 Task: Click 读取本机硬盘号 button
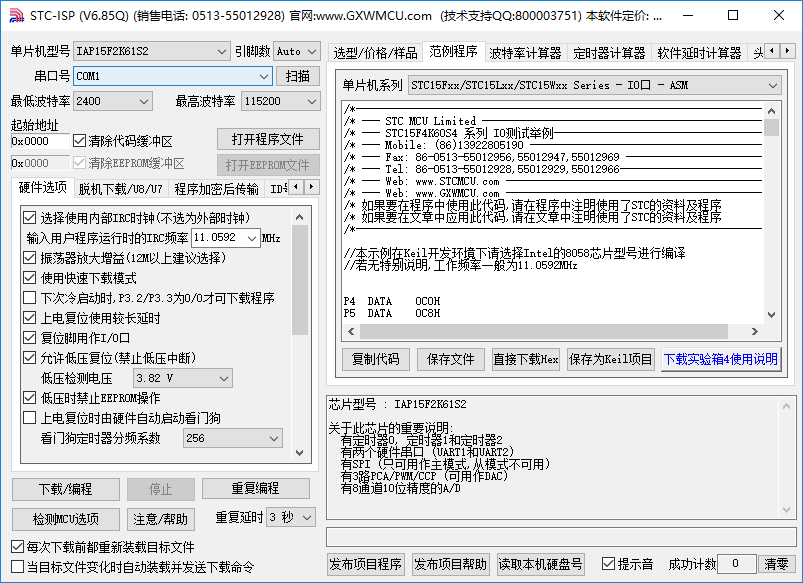coord(540,564)
